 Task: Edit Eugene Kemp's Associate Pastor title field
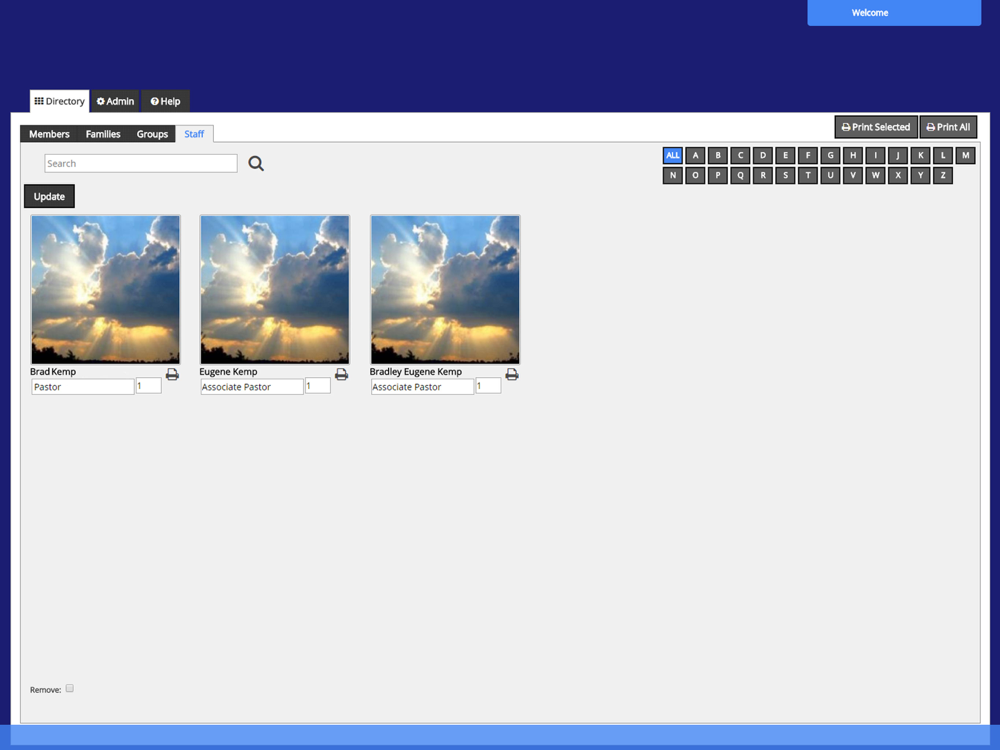pos(252,386)
